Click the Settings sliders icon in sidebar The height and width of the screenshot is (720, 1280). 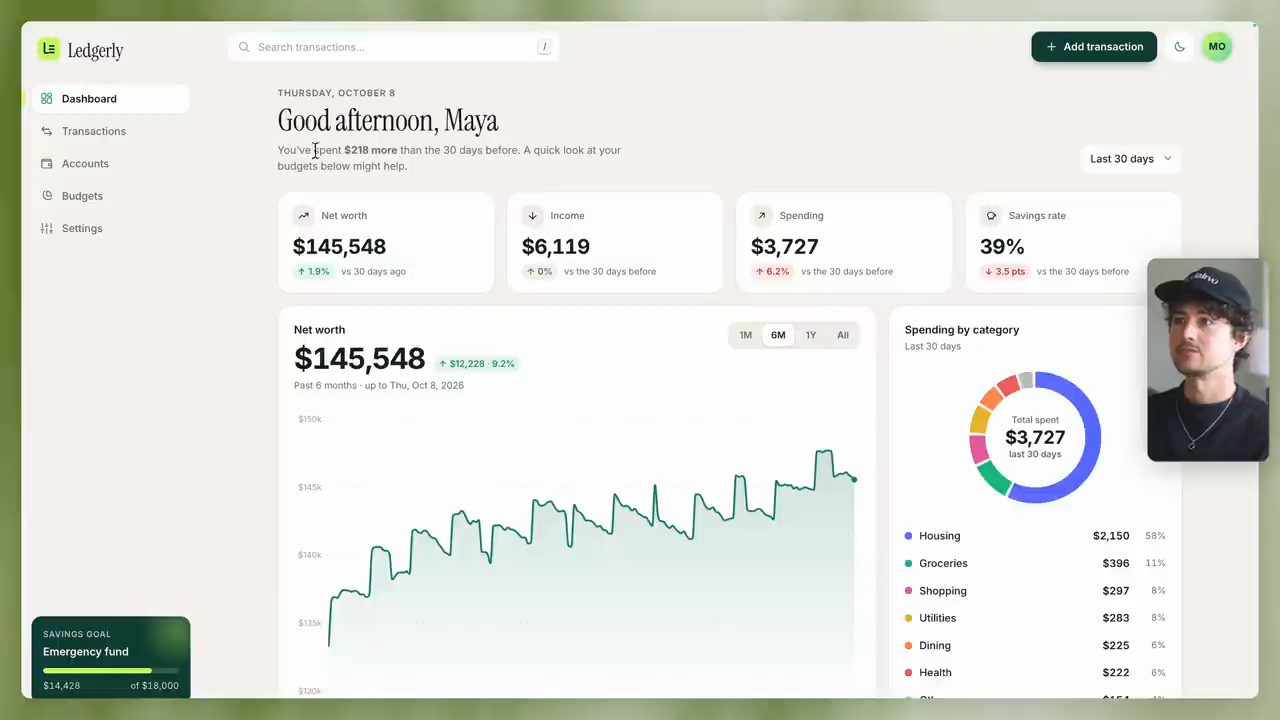[x=47, y=228]
